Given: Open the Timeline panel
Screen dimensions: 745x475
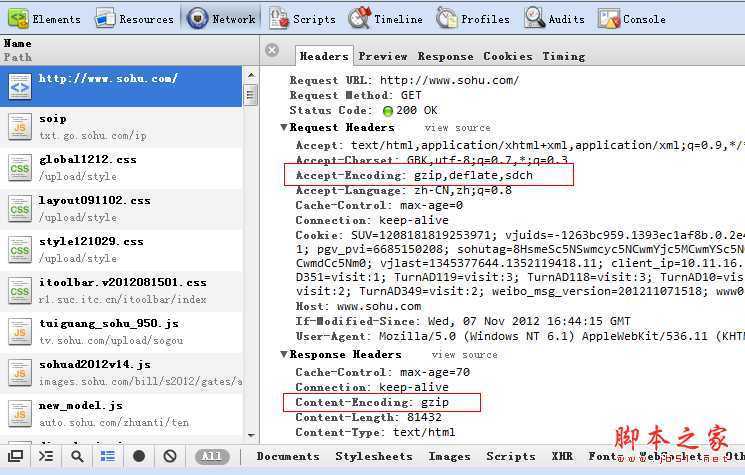Looking at the screenshot, I should pyautogui.click(x=385, y=19).
